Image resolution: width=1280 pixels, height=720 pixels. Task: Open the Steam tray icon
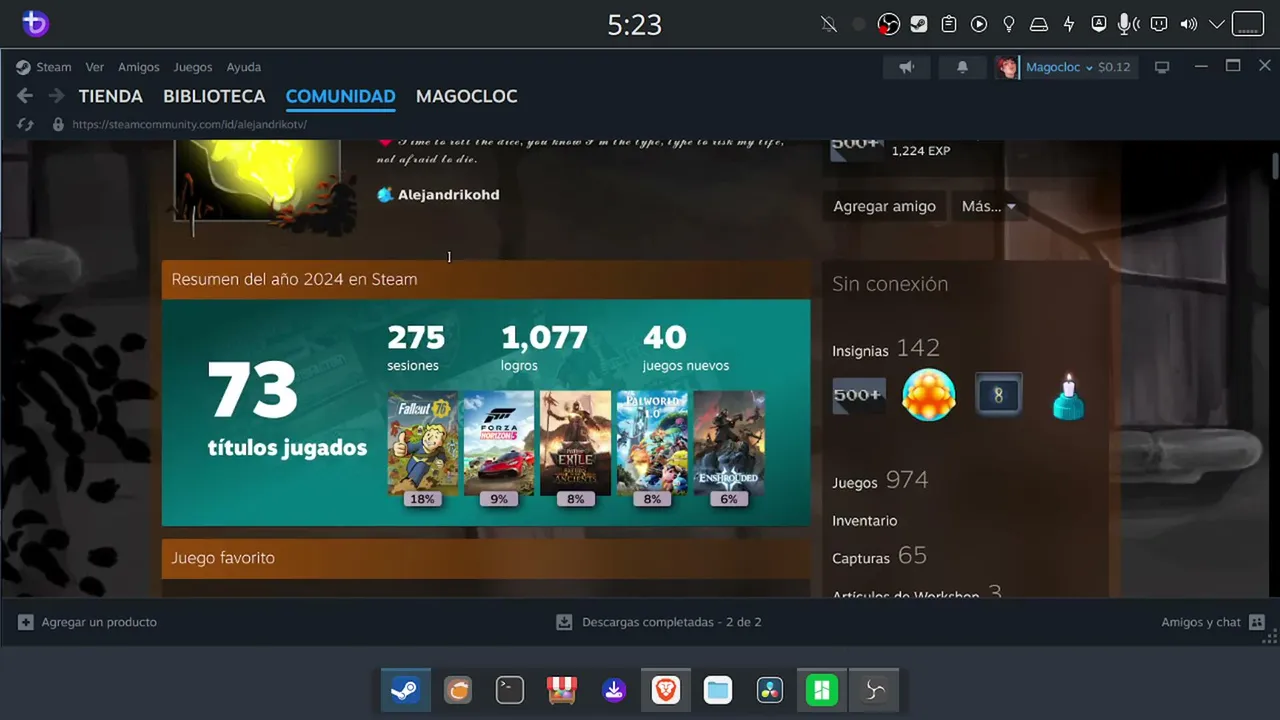[x=918, y=24]
